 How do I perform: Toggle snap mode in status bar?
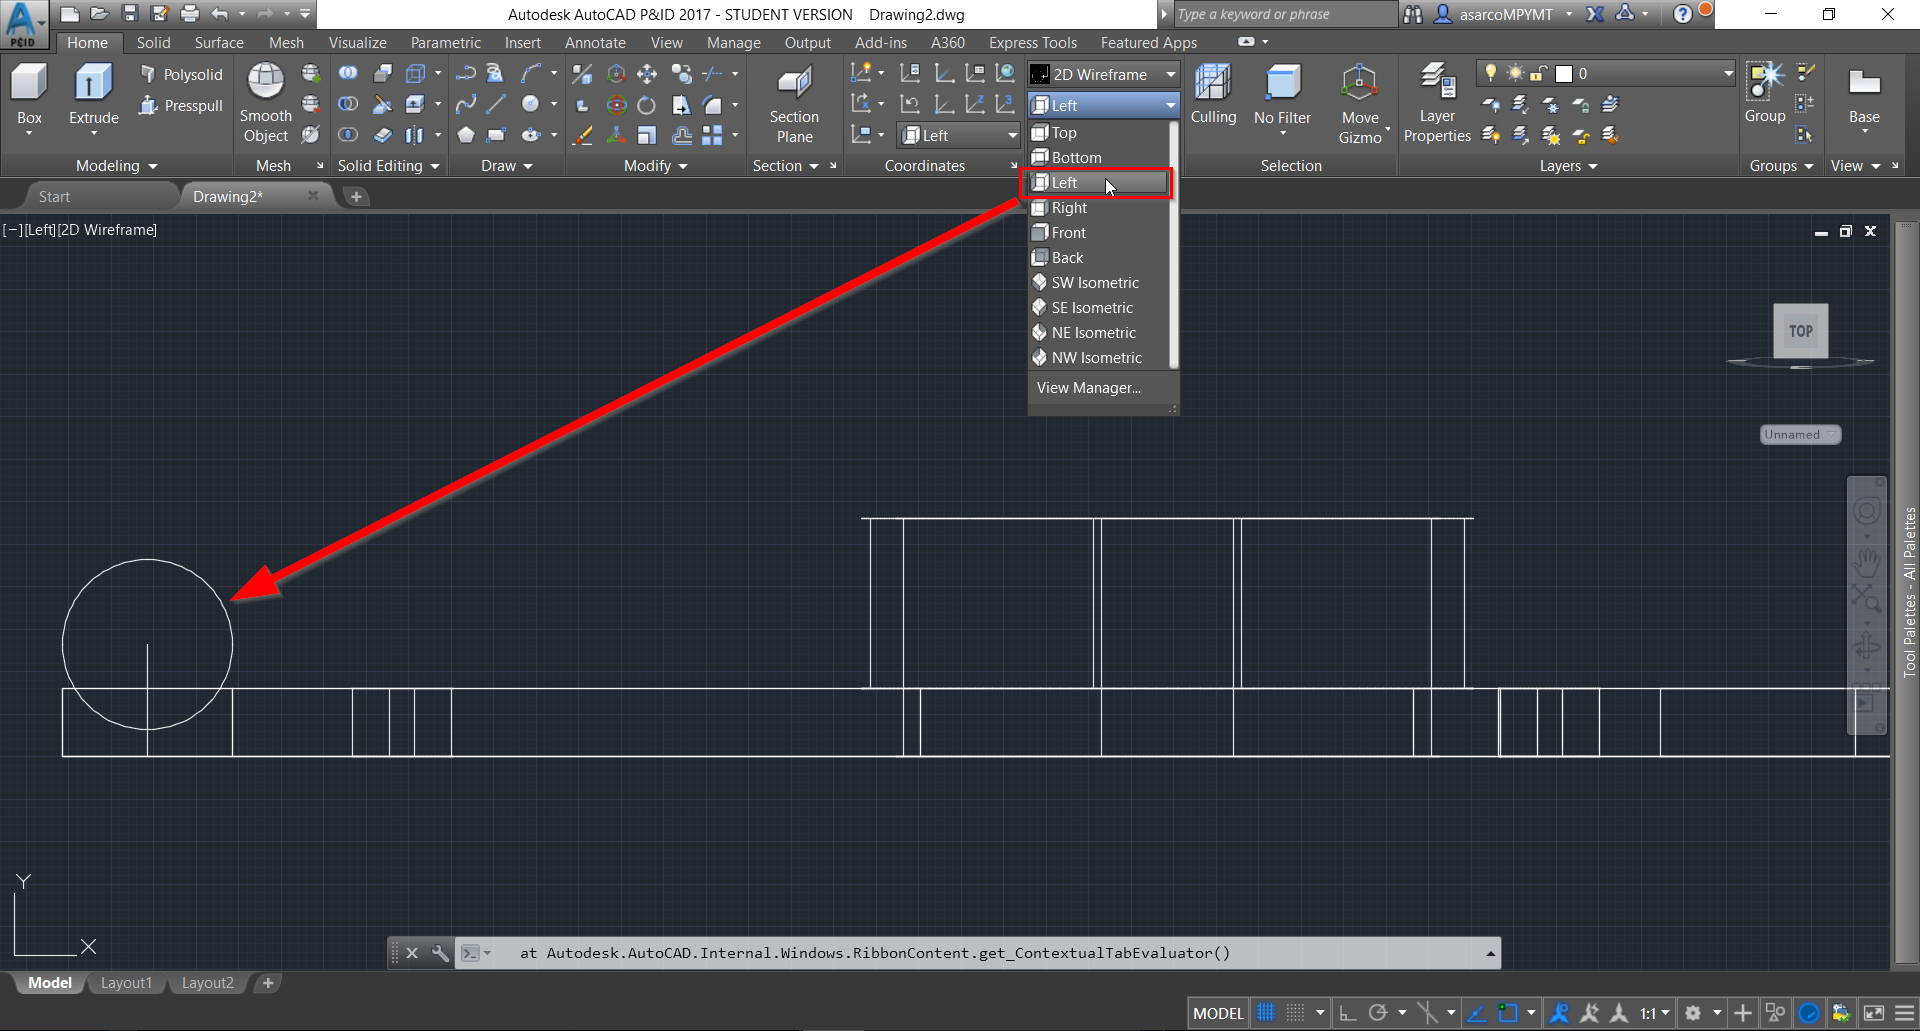click(x=1295, y=1013)
